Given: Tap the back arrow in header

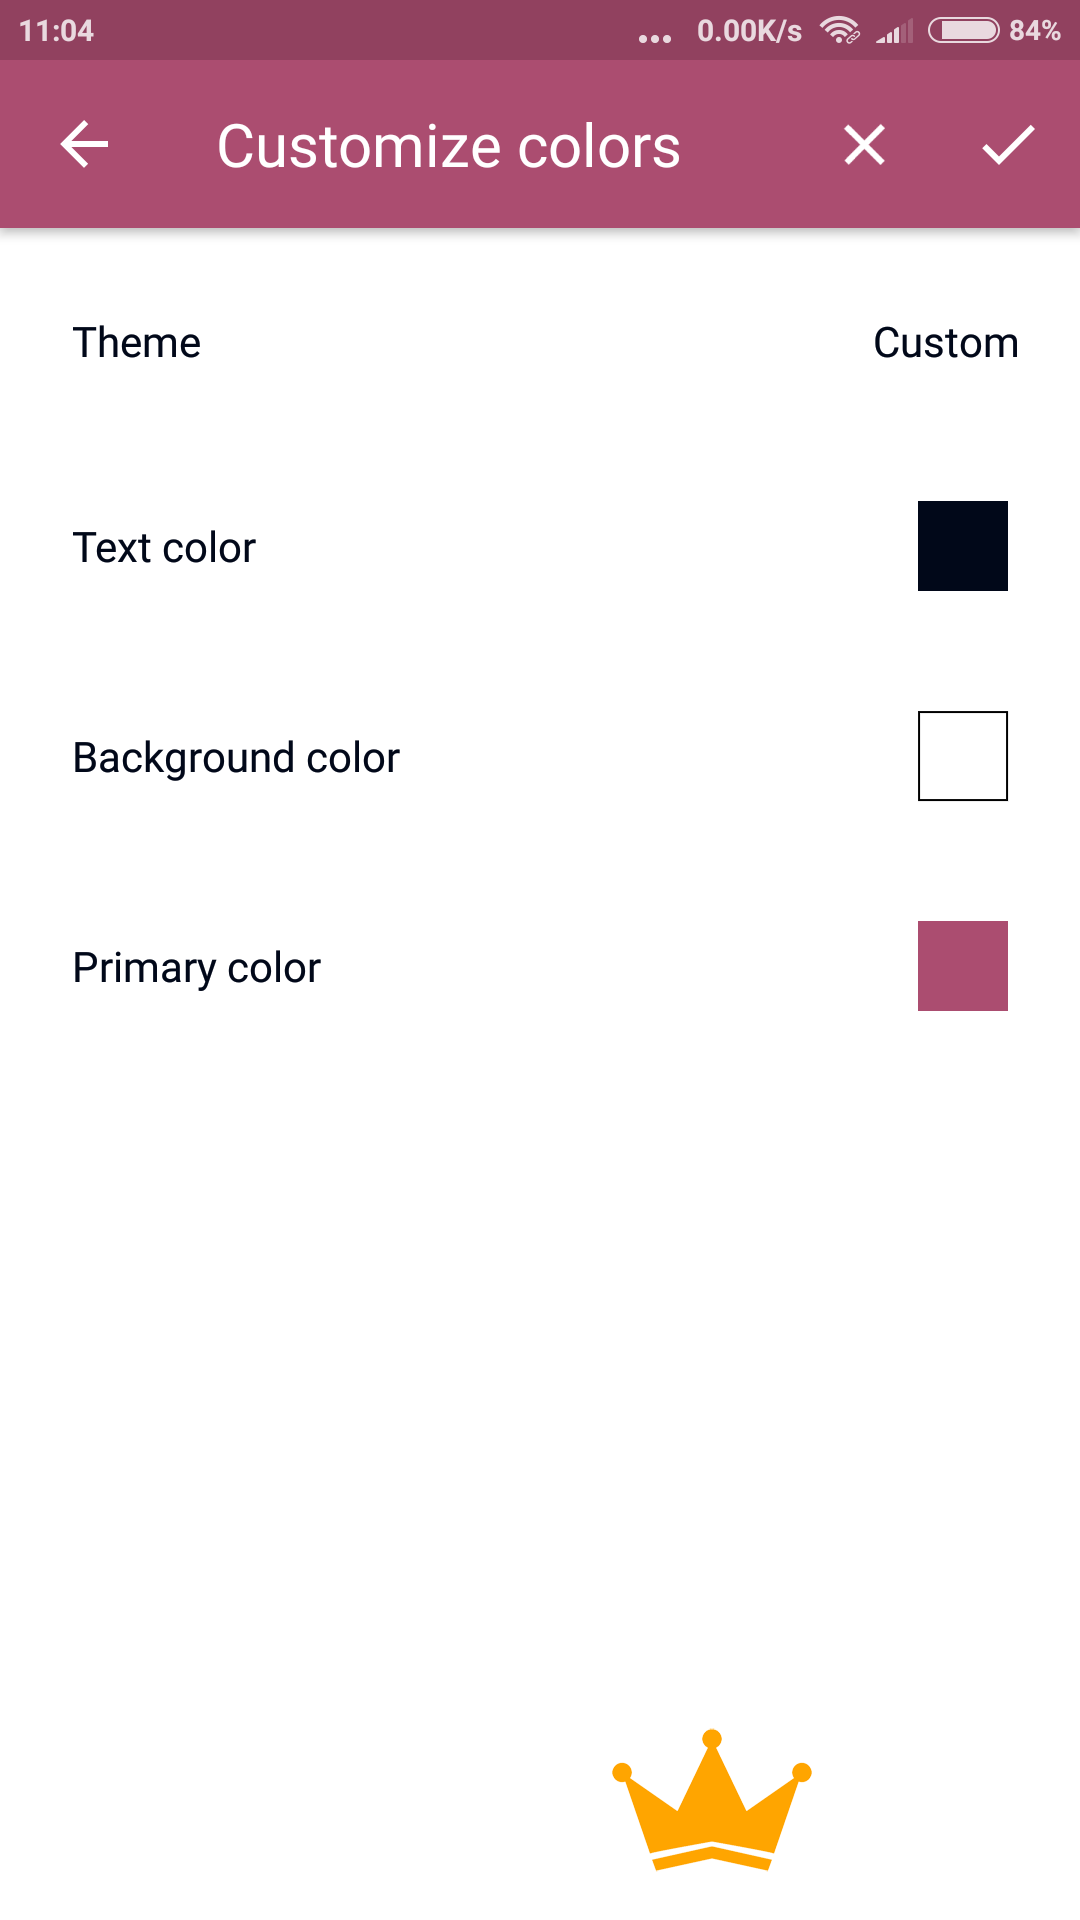Looking at the screenshot, I should (x=84, y=145).
